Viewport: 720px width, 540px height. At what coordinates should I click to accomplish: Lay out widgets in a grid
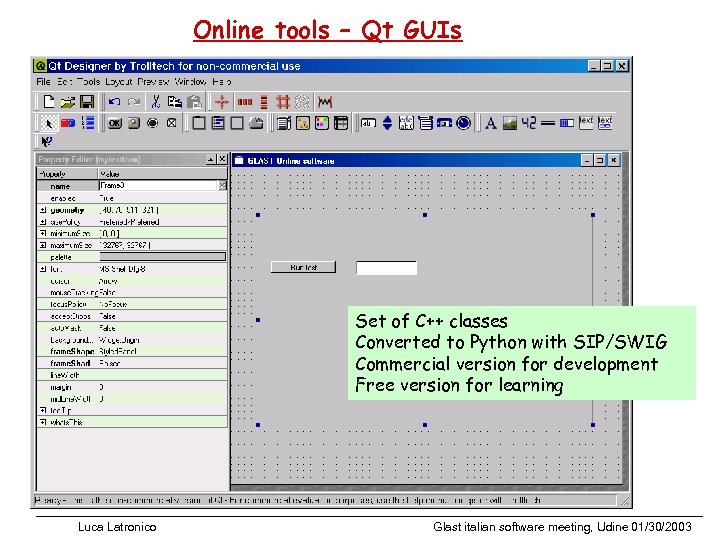tap(283, 101)
